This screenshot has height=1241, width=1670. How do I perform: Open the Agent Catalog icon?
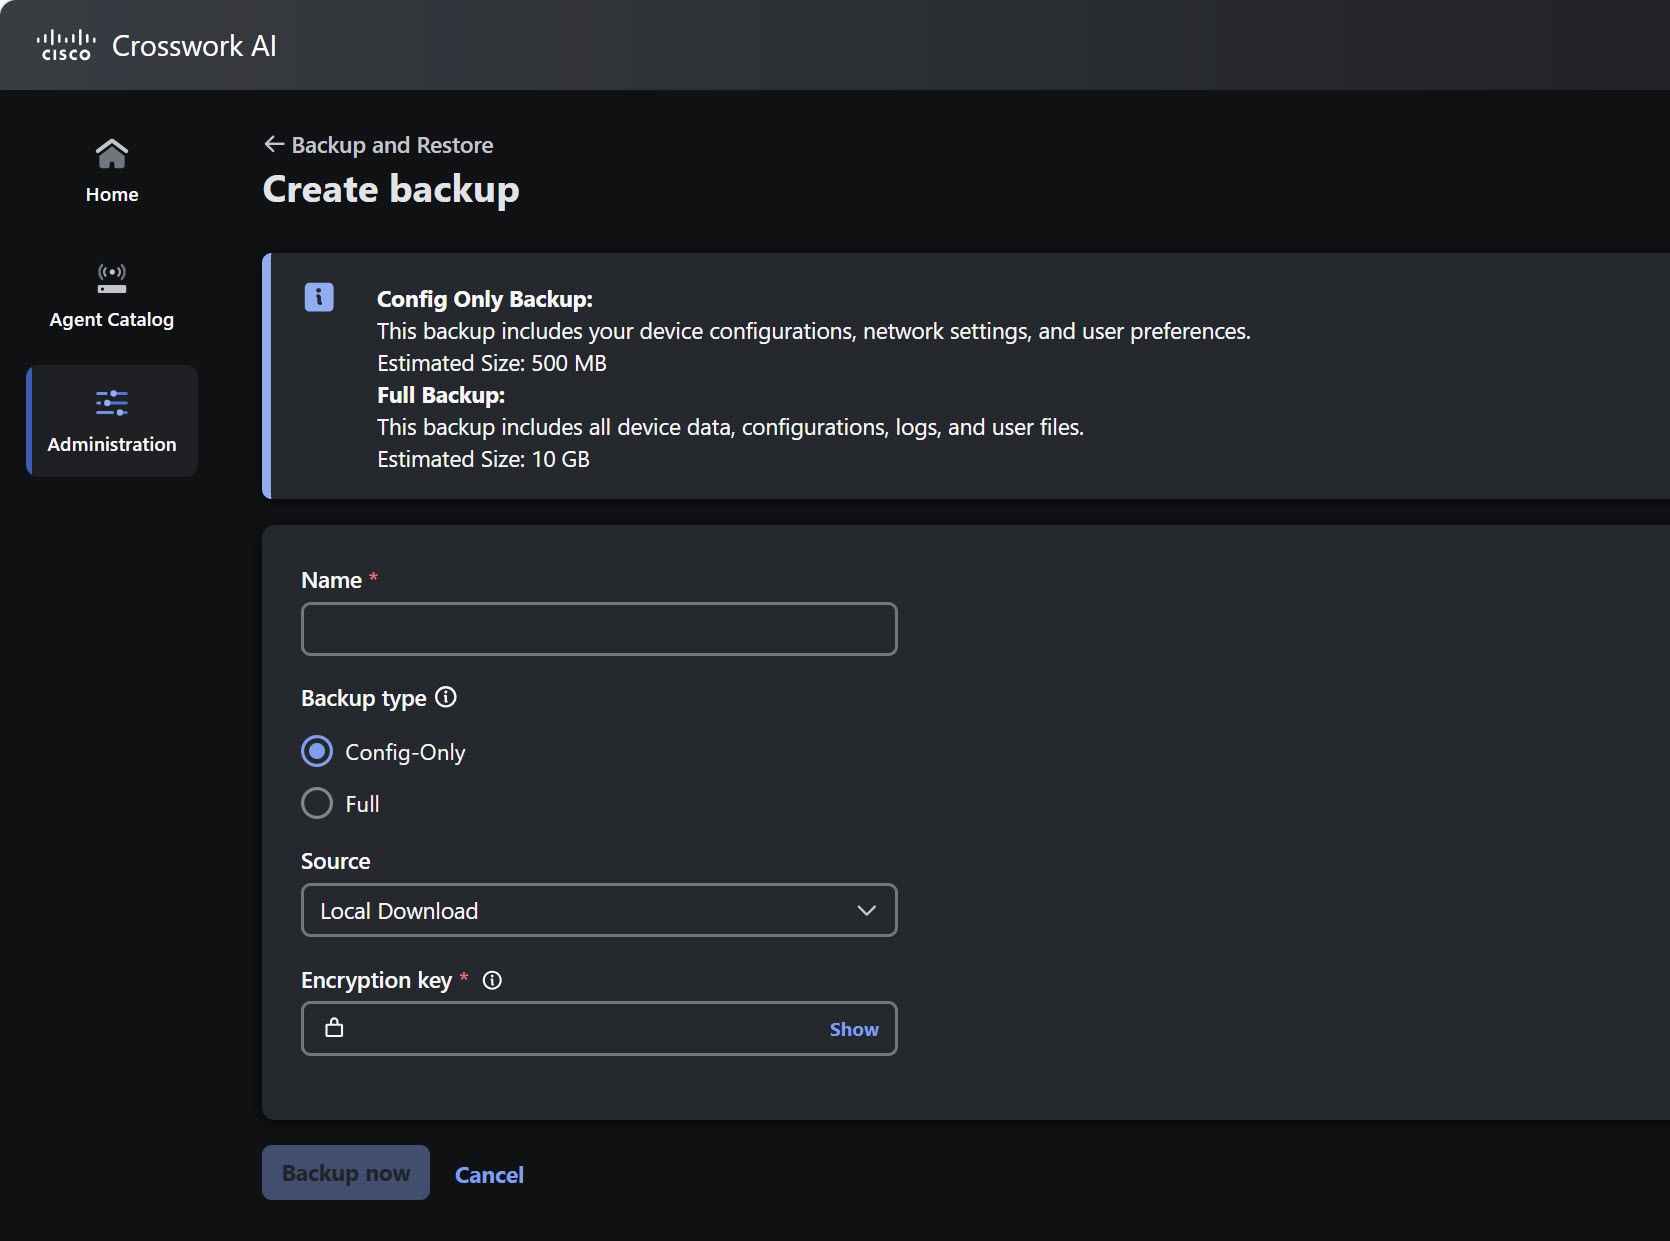(112, 278)
